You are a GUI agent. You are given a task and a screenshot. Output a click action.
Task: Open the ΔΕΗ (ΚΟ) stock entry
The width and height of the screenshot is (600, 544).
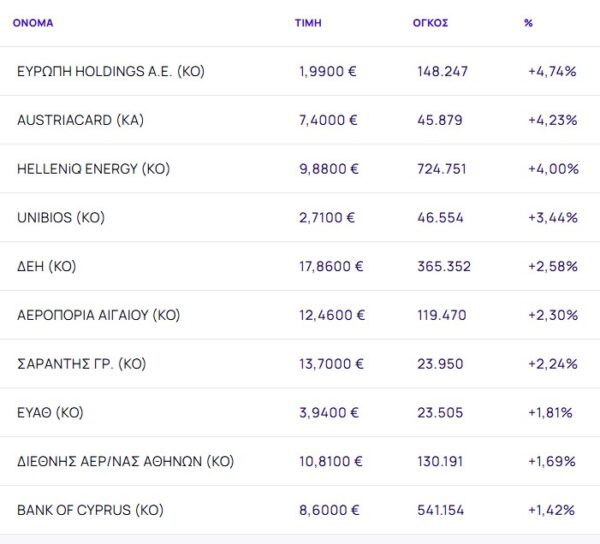[x=47, y=266]
